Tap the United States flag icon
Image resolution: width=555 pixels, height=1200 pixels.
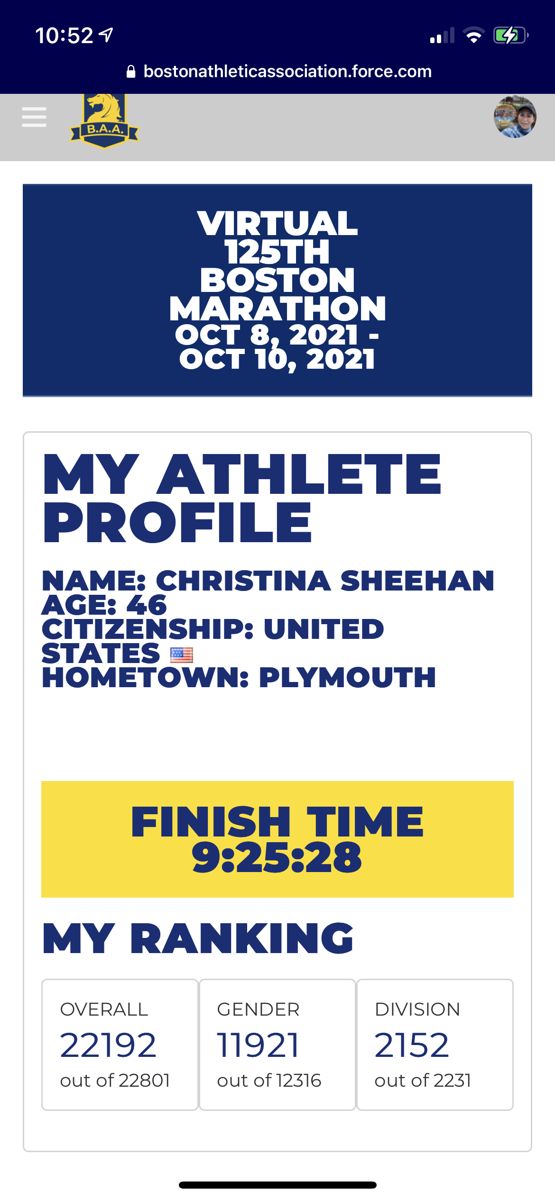click(181, 655)
